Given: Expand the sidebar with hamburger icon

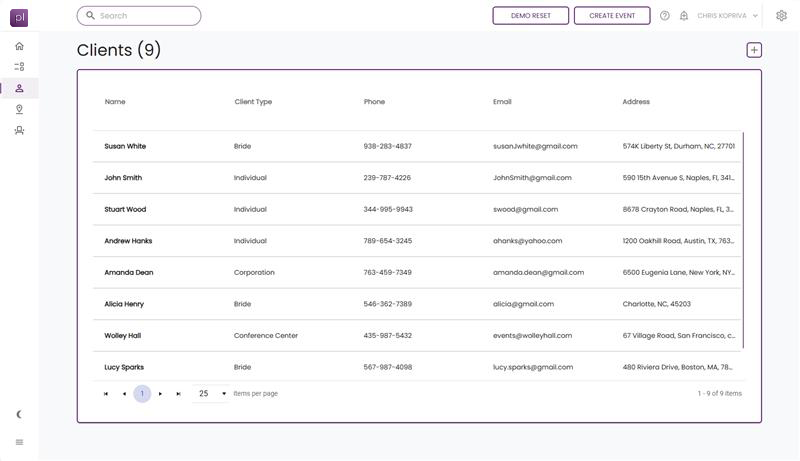Looking at the screenshot, I should [19, 442].
